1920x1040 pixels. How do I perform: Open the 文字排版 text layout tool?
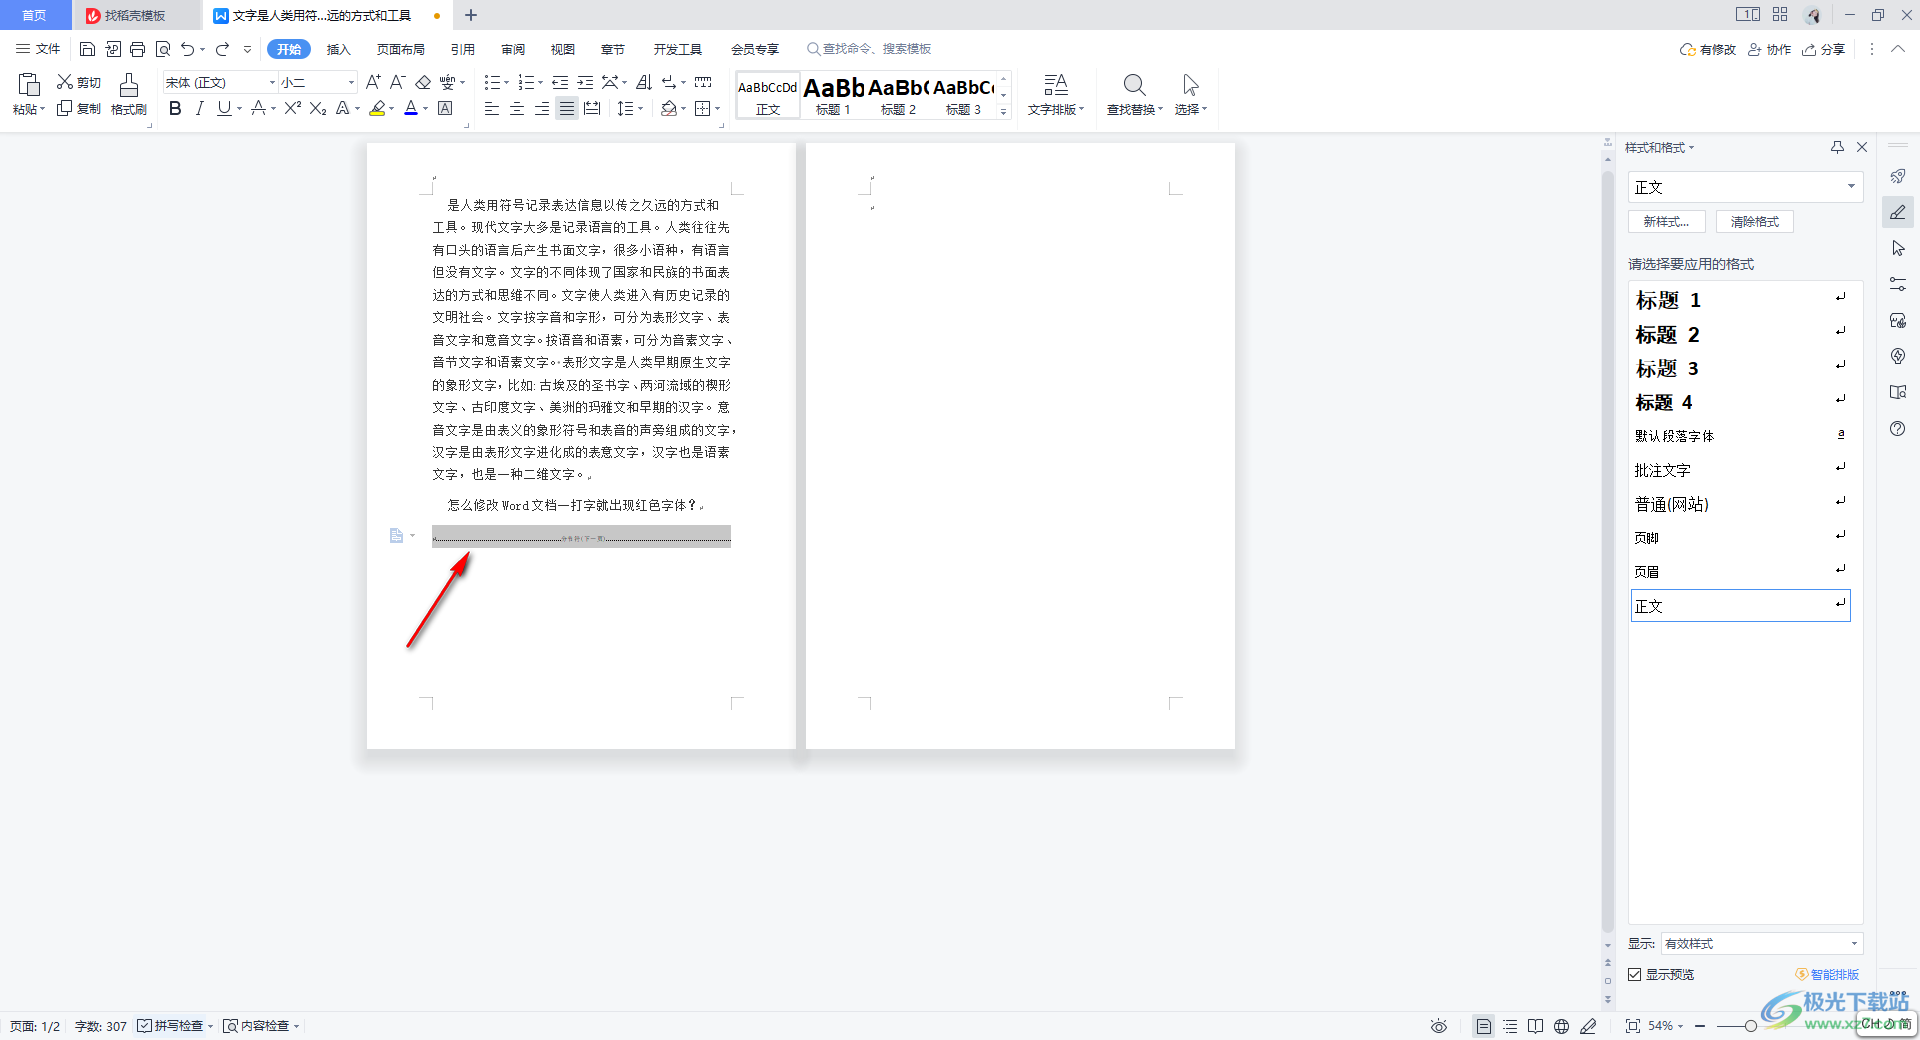[x=1056, y=95]
